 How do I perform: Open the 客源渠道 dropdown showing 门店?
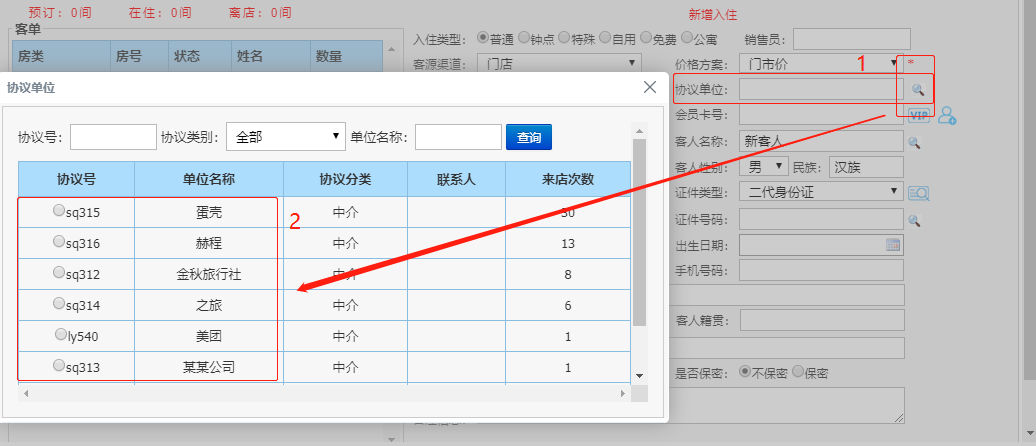tap(559, 64)
